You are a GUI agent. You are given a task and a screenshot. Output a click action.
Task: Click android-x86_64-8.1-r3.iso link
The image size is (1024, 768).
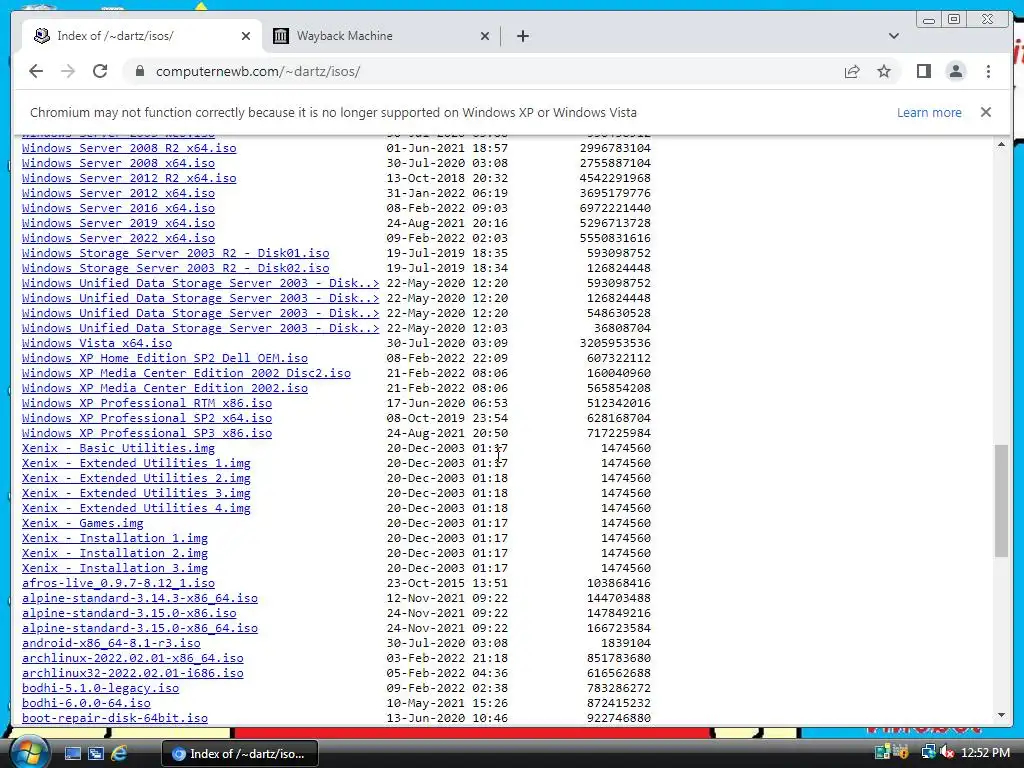[x=111, y=644]
